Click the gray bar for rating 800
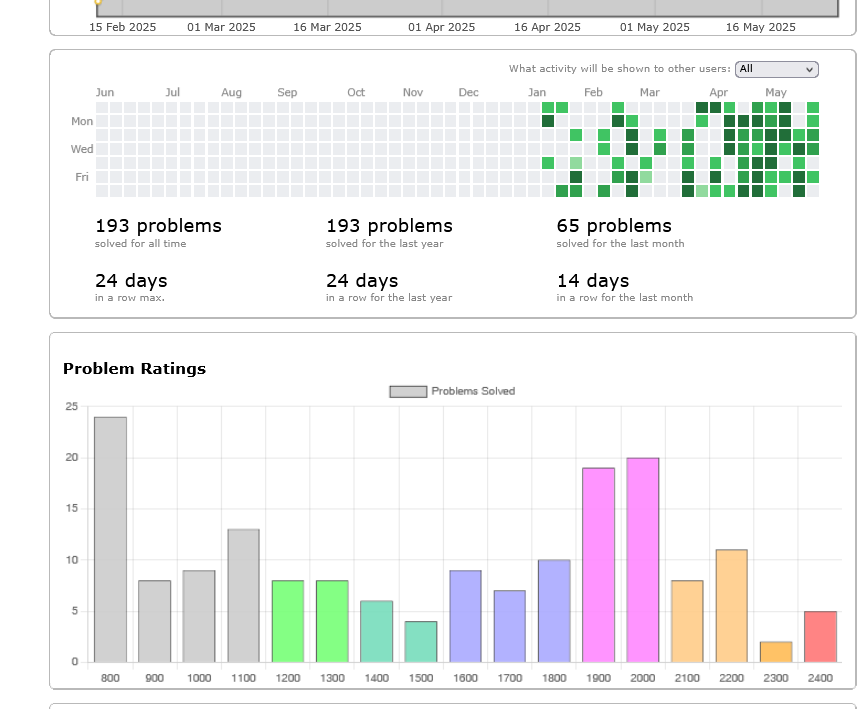 pos(110,539)
